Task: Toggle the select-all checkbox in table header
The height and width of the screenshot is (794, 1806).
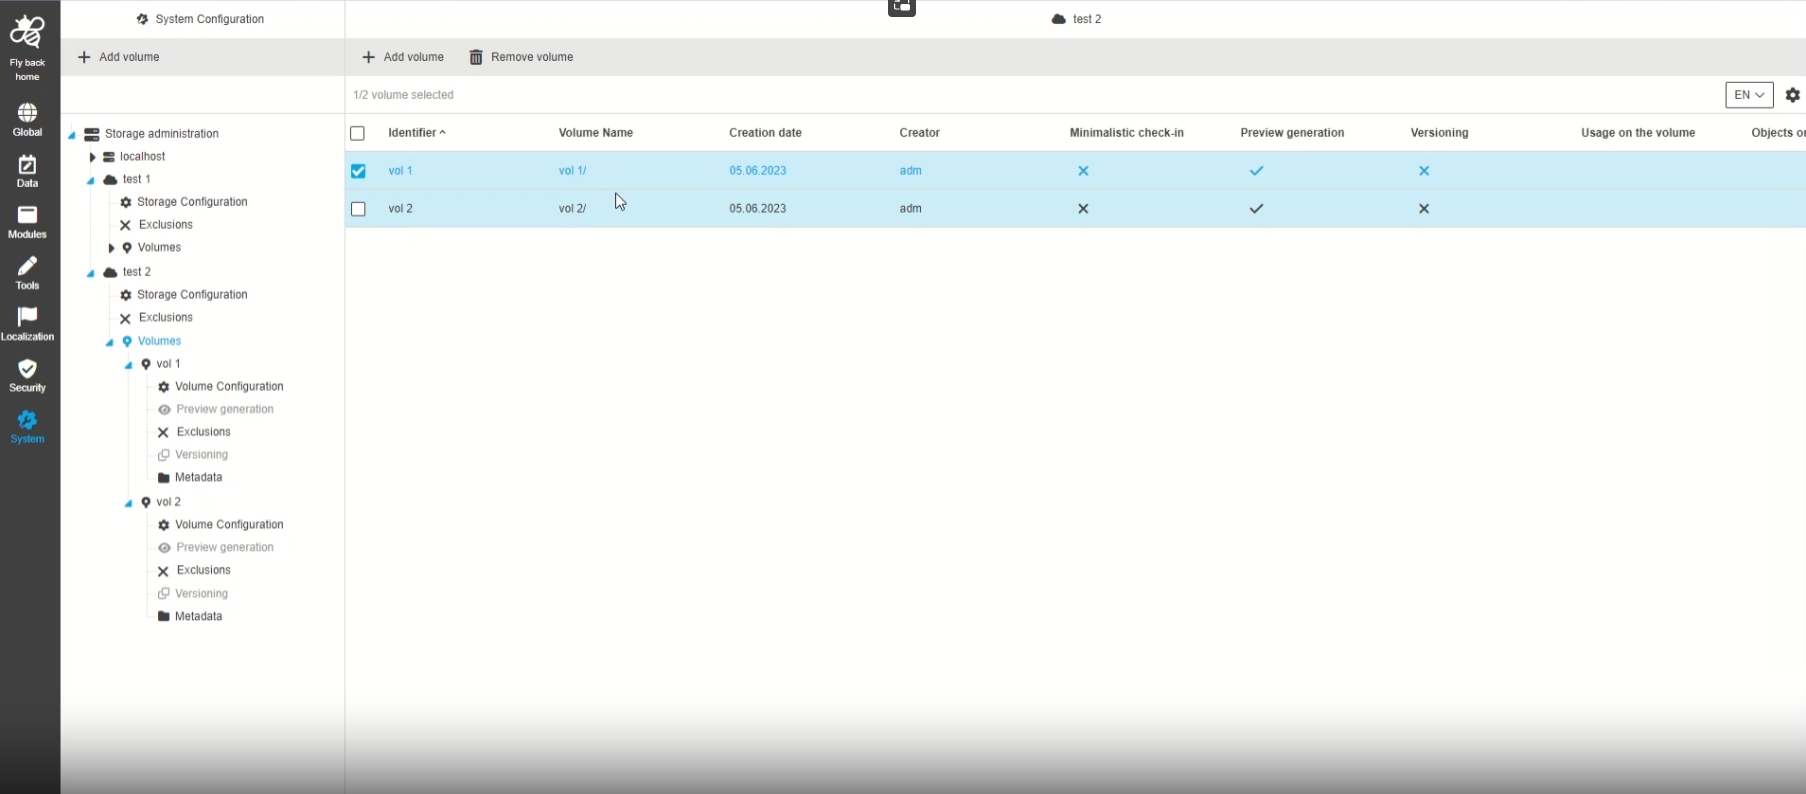Action: (x=357, y=133)
